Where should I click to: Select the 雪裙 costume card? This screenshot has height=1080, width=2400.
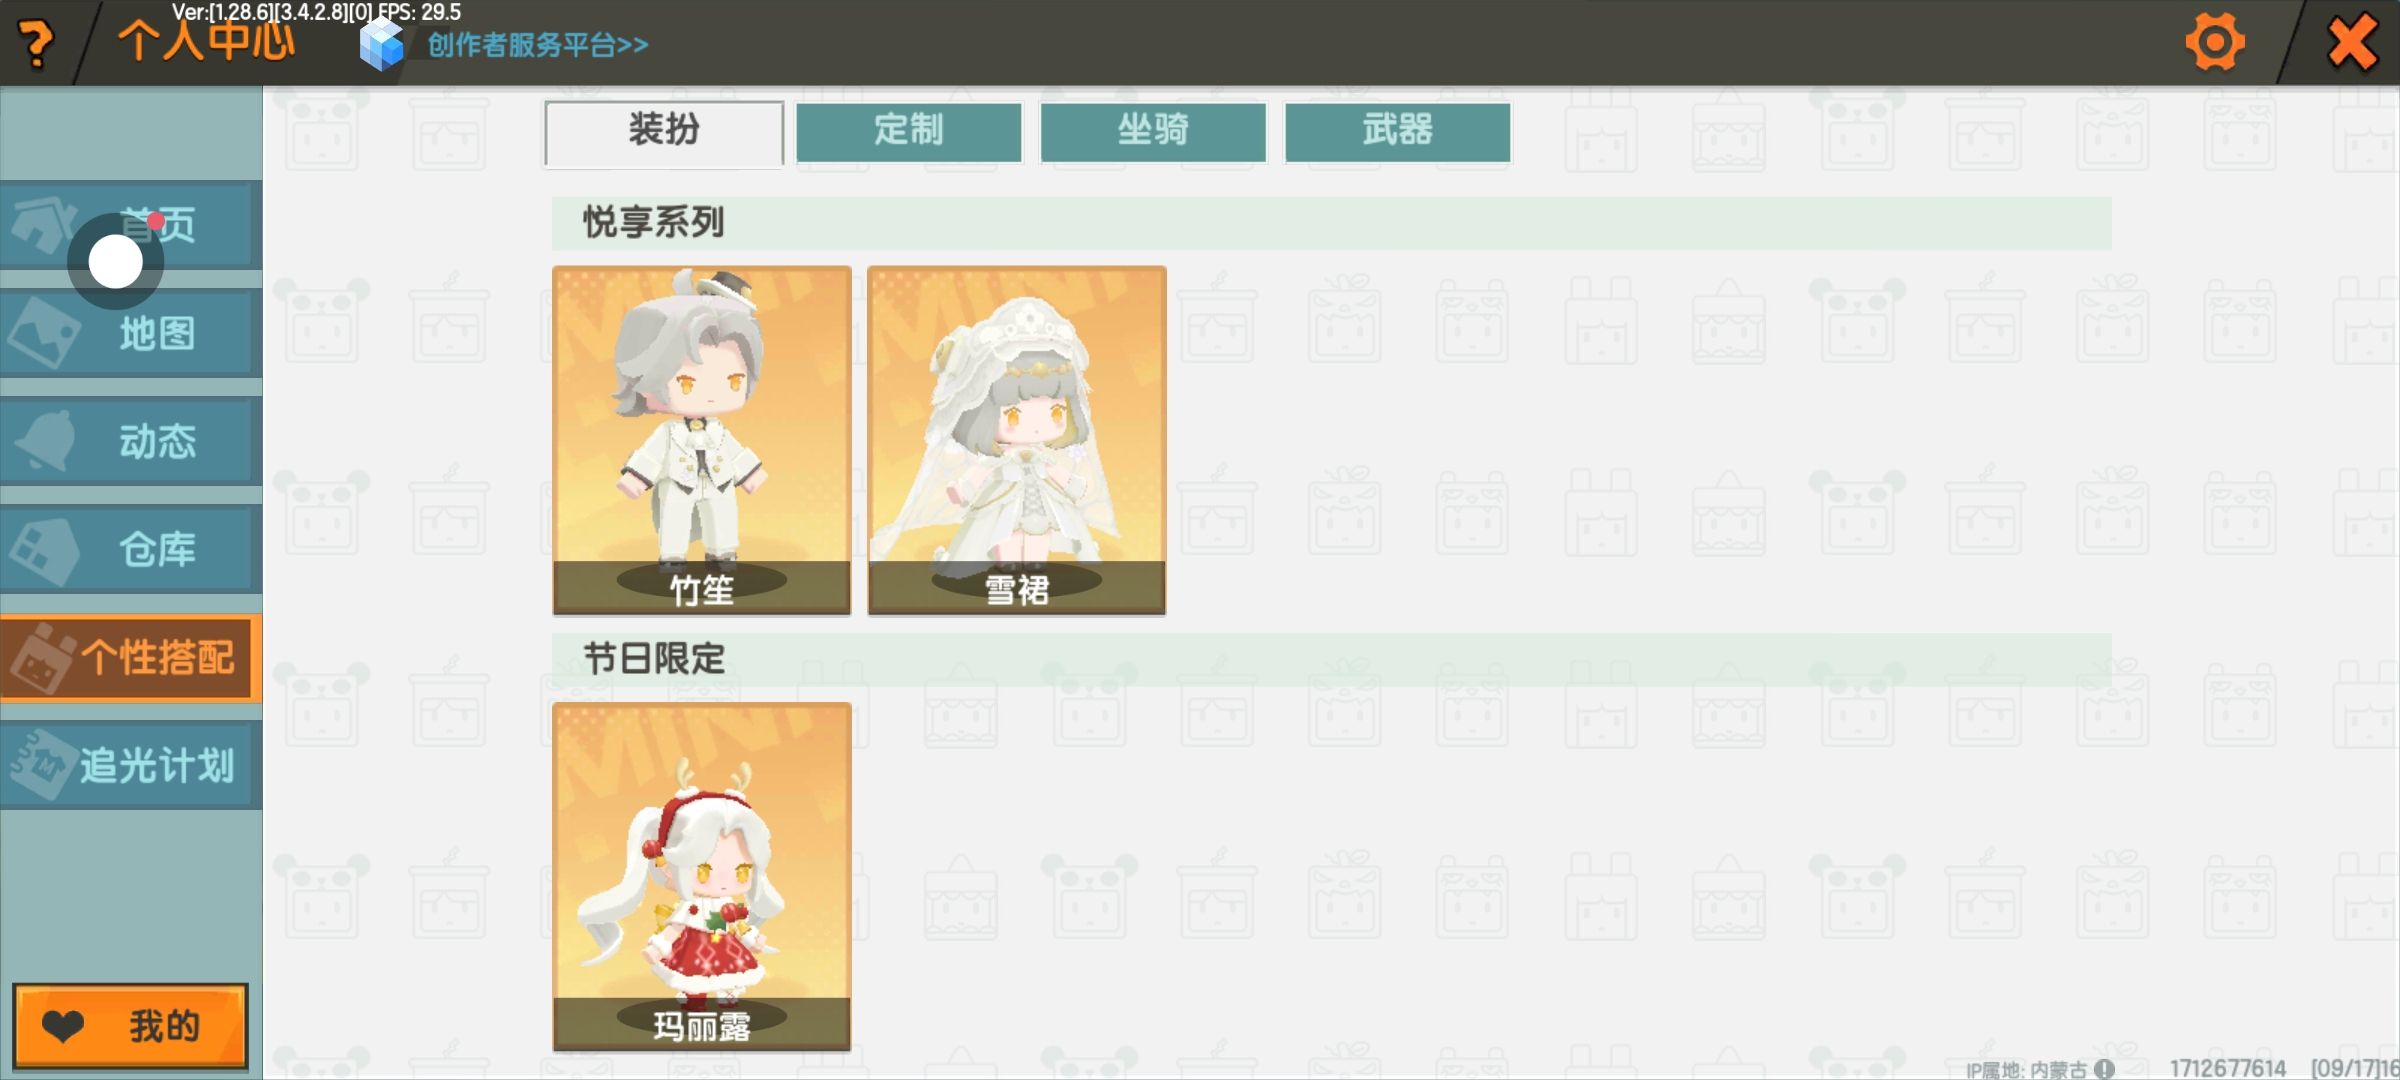1017,440
